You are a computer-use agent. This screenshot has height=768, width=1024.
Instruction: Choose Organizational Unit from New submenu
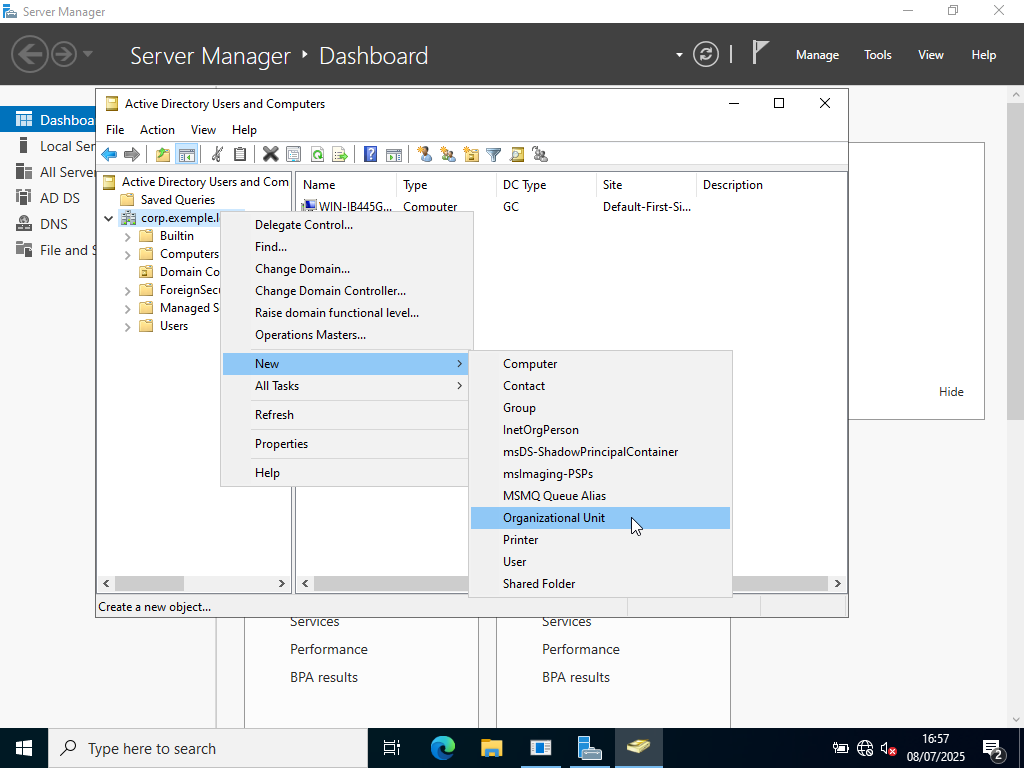(x=600, y=518)
